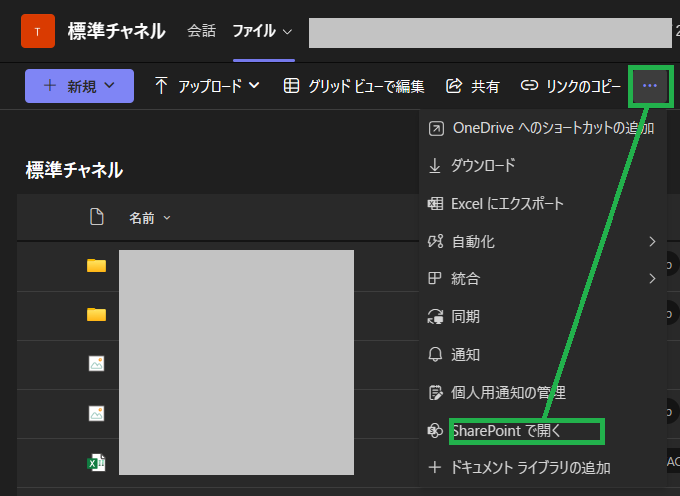
Task: Click the plus icon for document library
Action: (435, 467)
